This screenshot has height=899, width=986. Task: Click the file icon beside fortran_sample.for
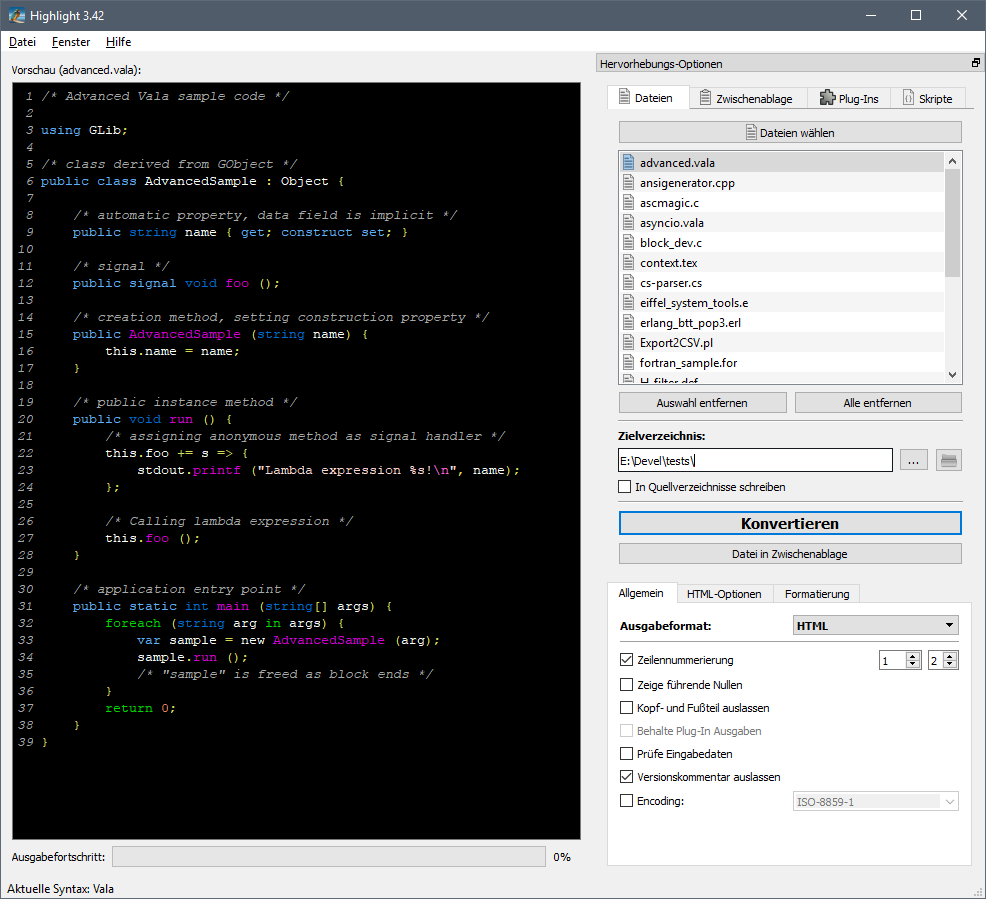[x=628, y=363]
